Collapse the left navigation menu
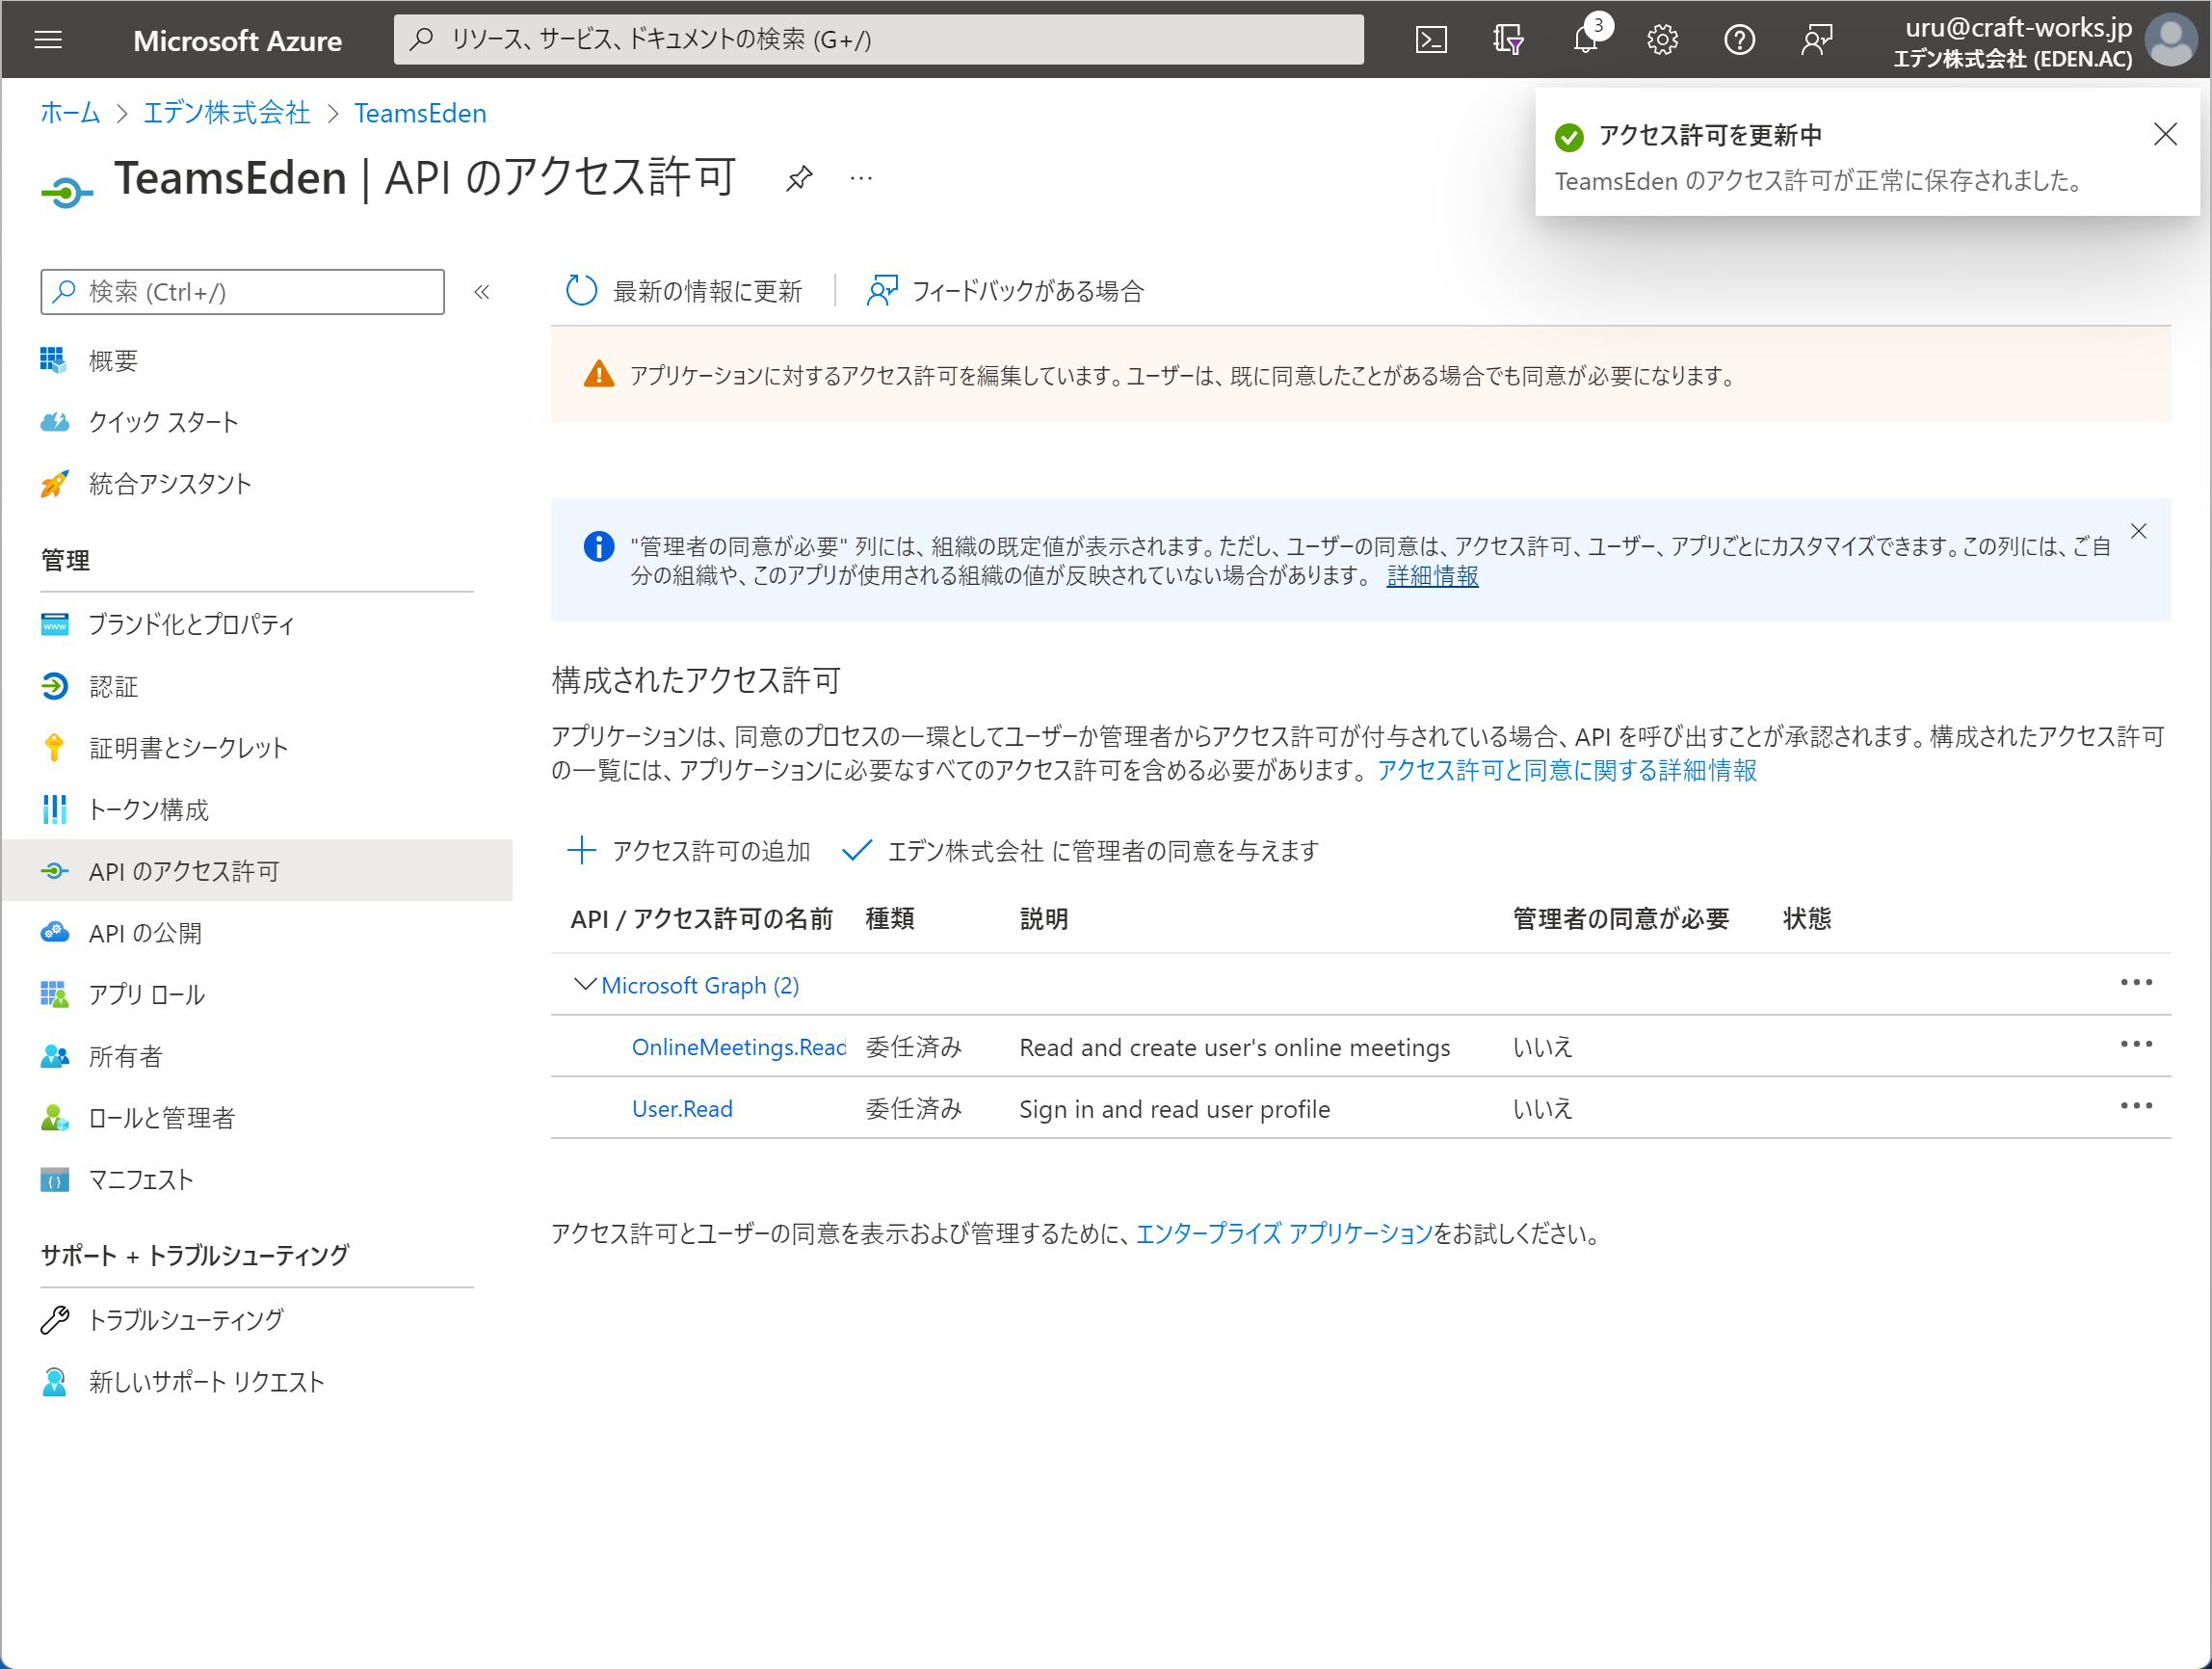The image size is (2212, 1669). [x=482, y=292]
